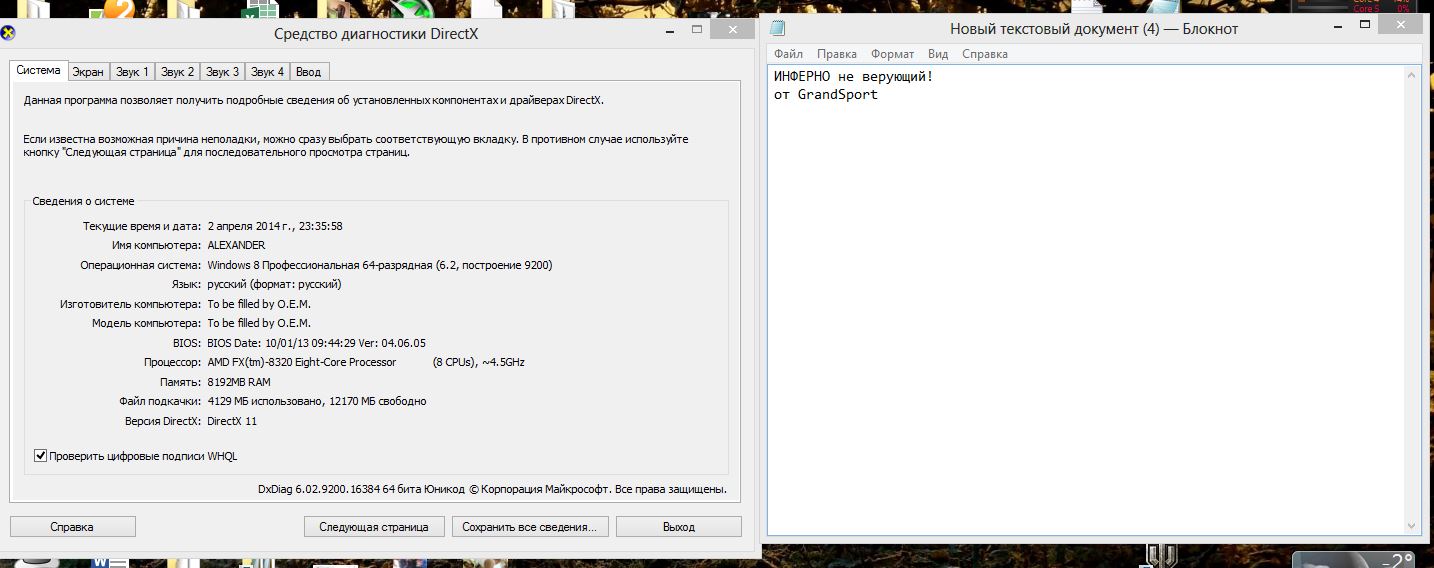Switch to the Экран tab
The width and height of the screenshot is (1434, 568).
[x=88, y=72]
